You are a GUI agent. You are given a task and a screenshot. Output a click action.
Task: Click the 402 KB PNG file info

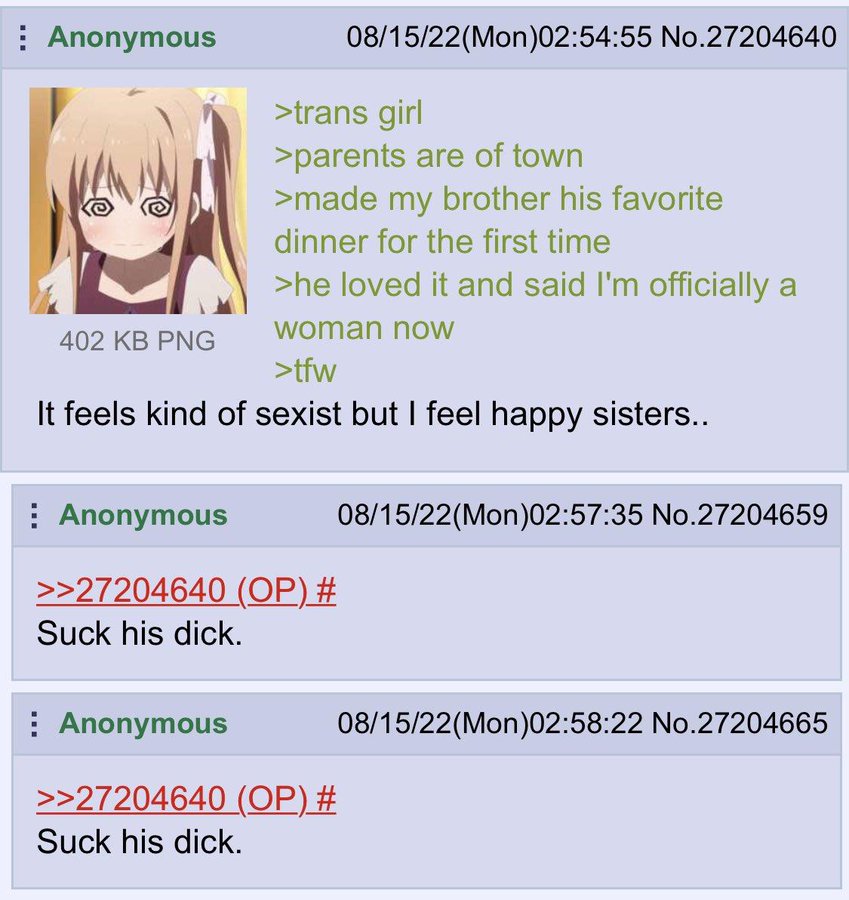coord(137,341)
